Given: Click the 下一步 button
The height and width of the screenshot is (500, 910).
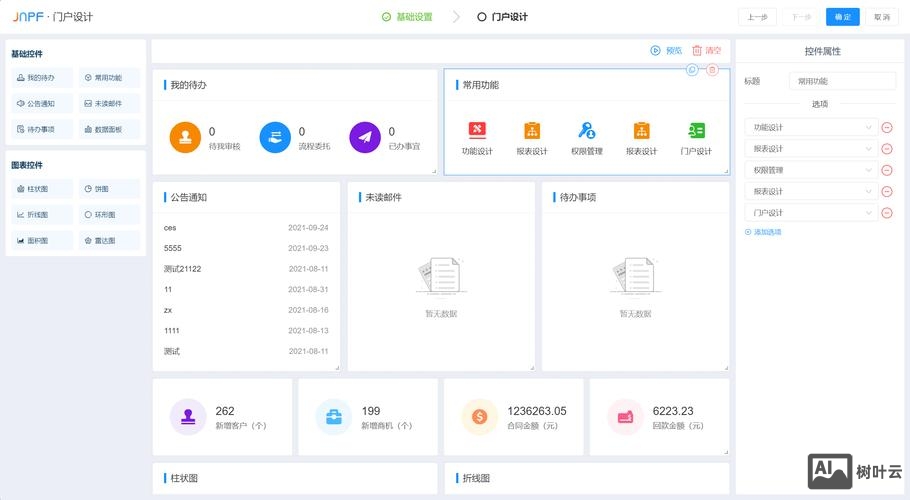Looking at the screenshot, I should coord(801,17).
